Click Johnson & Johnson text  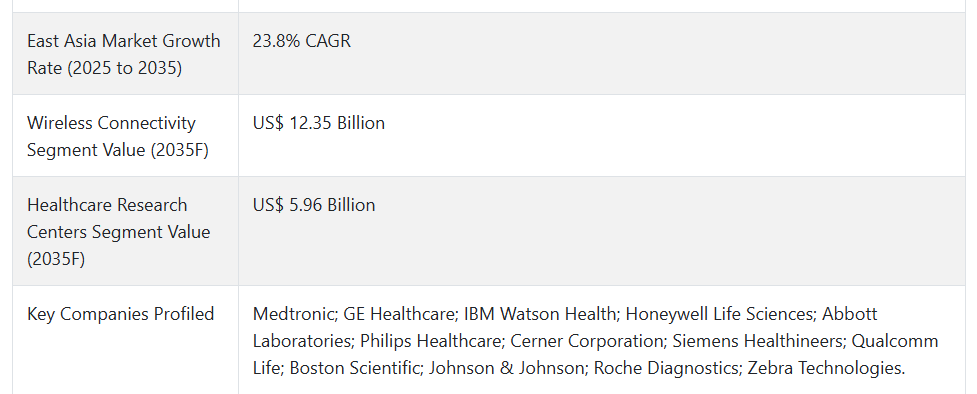pos(505,368)
